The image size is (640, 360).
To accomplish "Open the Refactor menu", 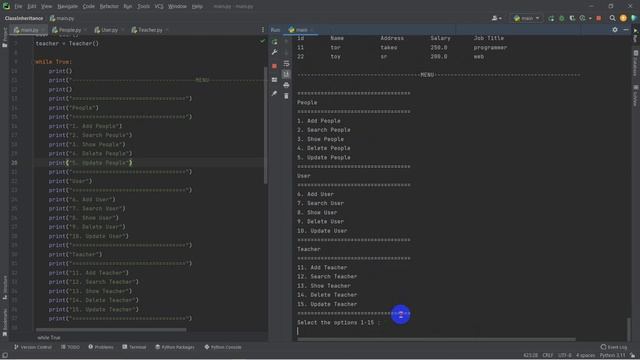I will [x=109, y=7].
